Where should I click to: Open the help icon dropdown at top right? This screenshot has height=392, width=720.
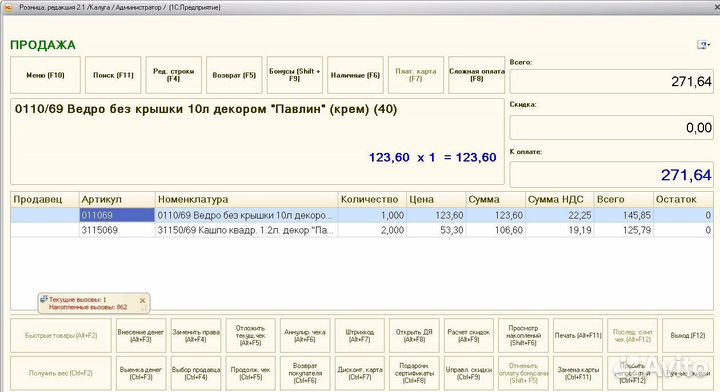pyautogui.click(x=703, y=45)
